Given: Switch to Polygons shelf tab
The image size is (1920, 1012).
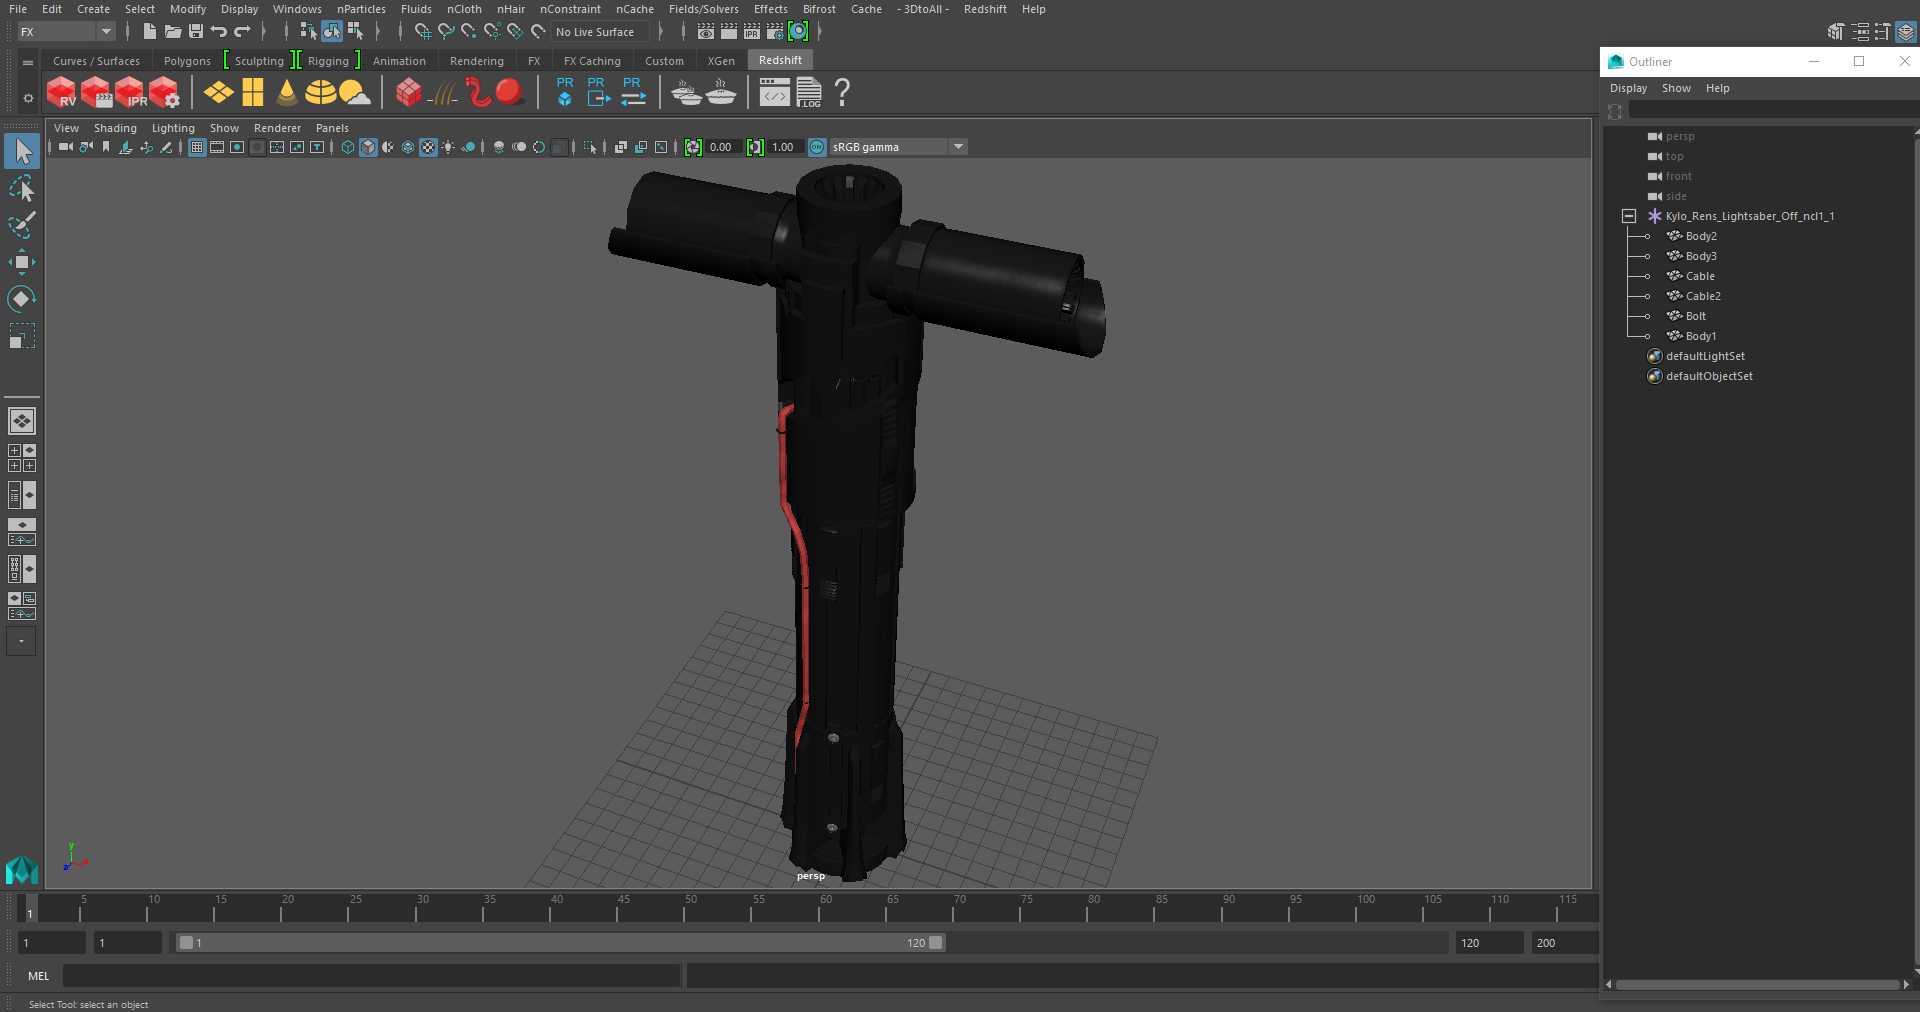Looking at the screenshot, I should tap(187, 61).
